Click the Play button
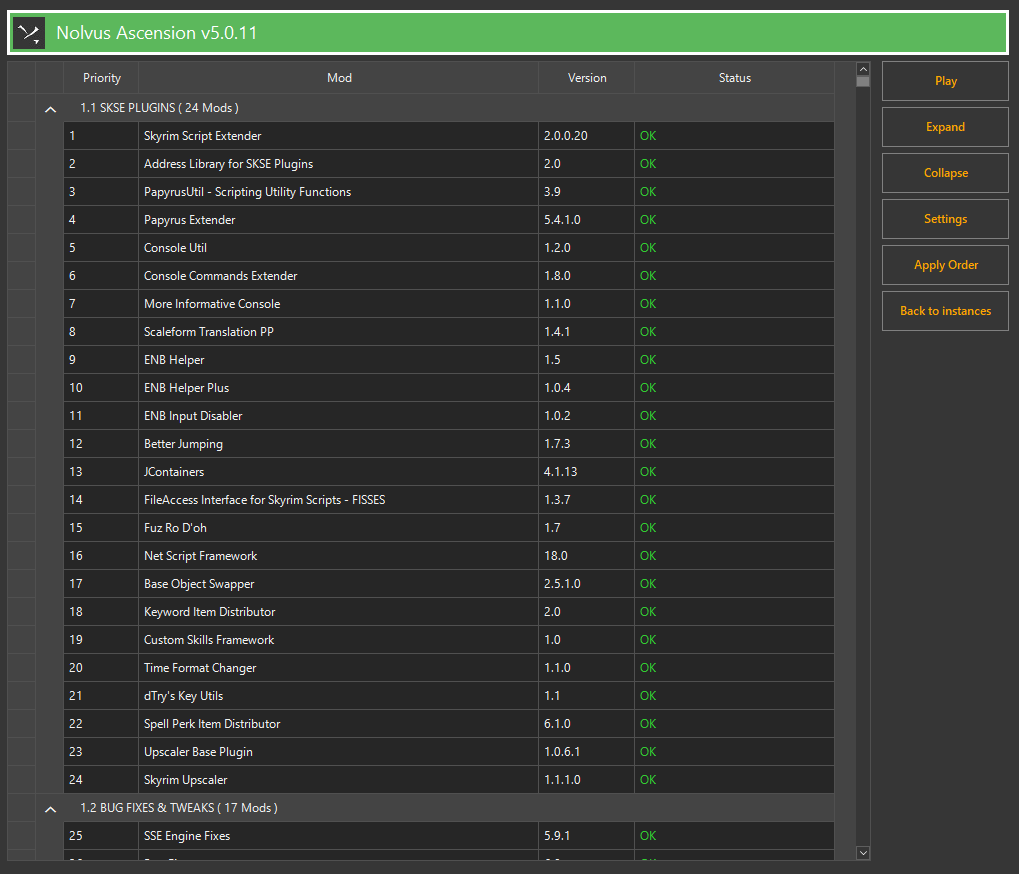 pyautogui.click(x=945, y=81)
